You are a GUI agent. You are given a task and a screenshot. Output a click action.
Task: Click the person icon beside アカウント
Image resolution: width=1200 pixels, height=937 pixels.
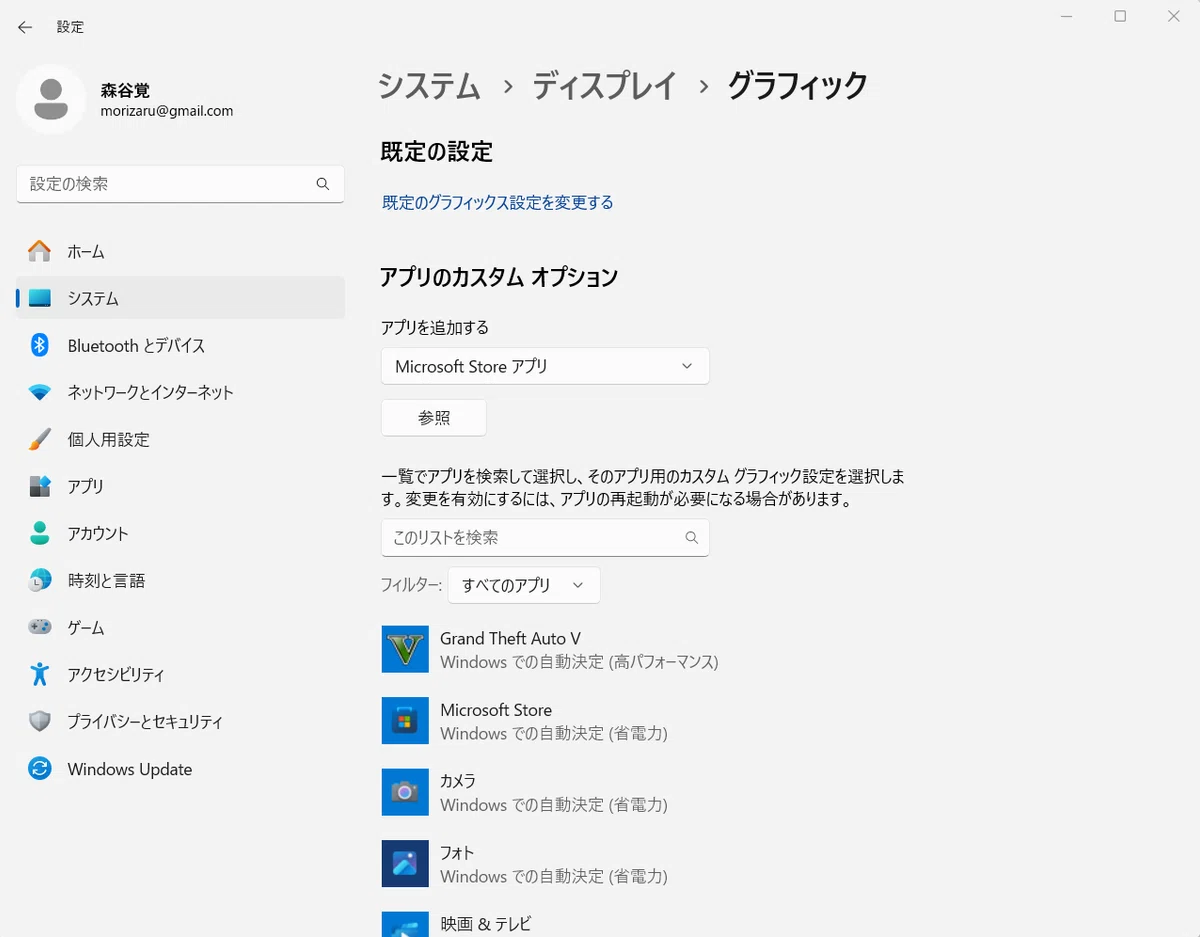[x=39, y=533]
